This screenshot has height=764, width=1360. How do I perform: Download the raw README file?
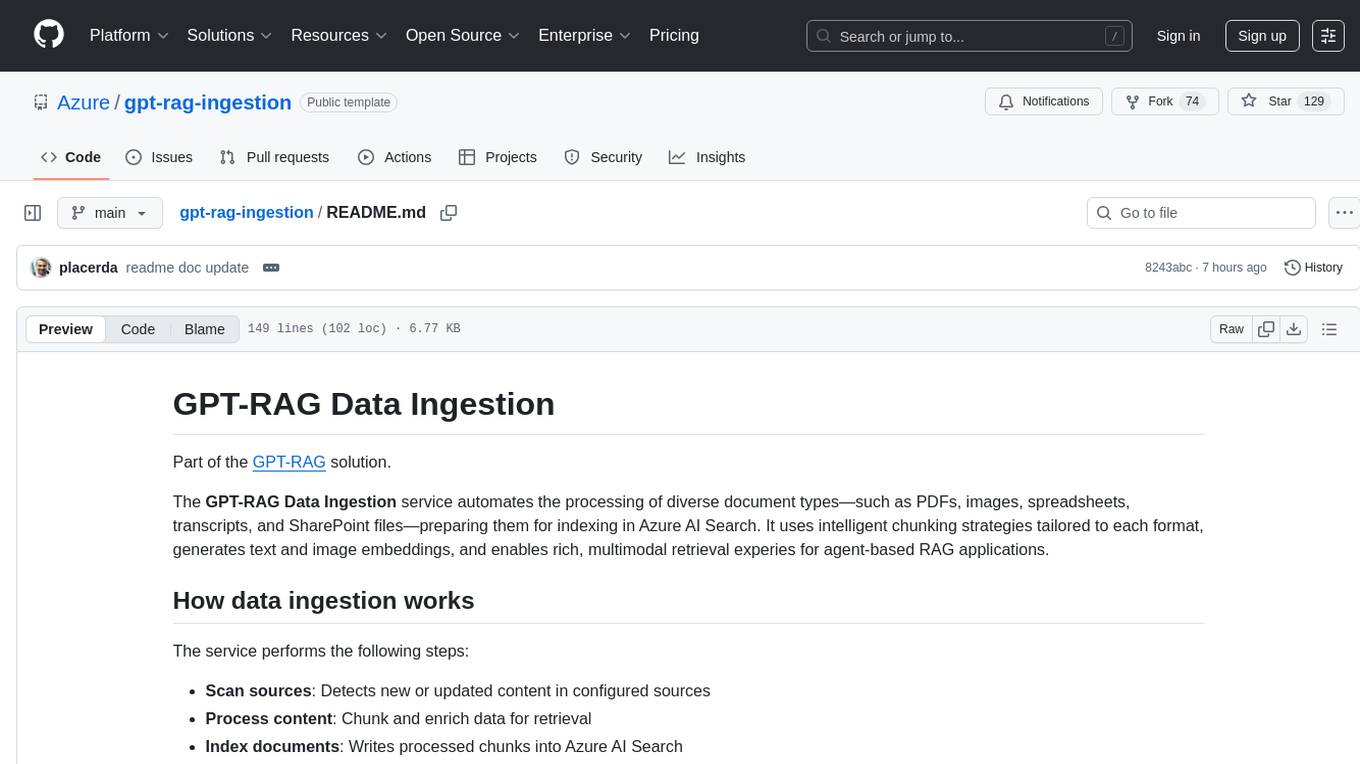point(1293,329)
